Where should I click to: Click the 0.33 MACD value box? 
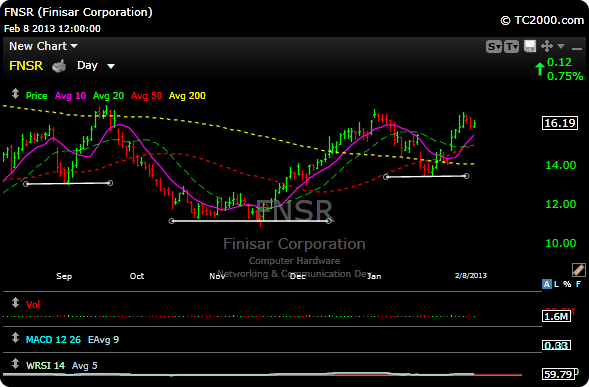point(556,345)
